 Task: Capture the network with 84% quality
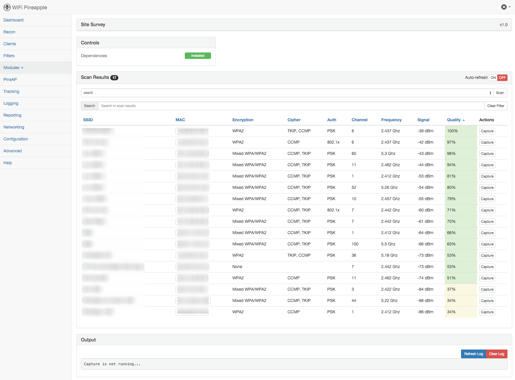click(x=487, y=165)
